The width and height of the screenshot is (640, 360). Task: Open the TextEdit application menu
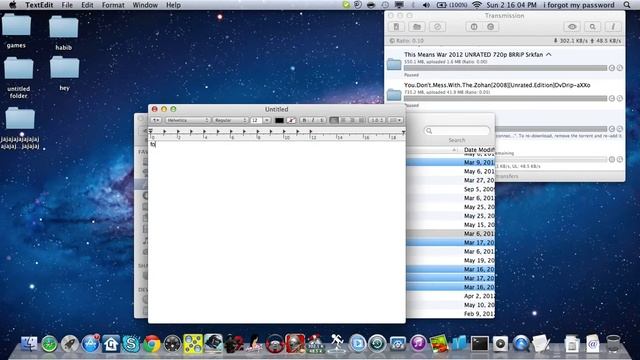point(40,5)
